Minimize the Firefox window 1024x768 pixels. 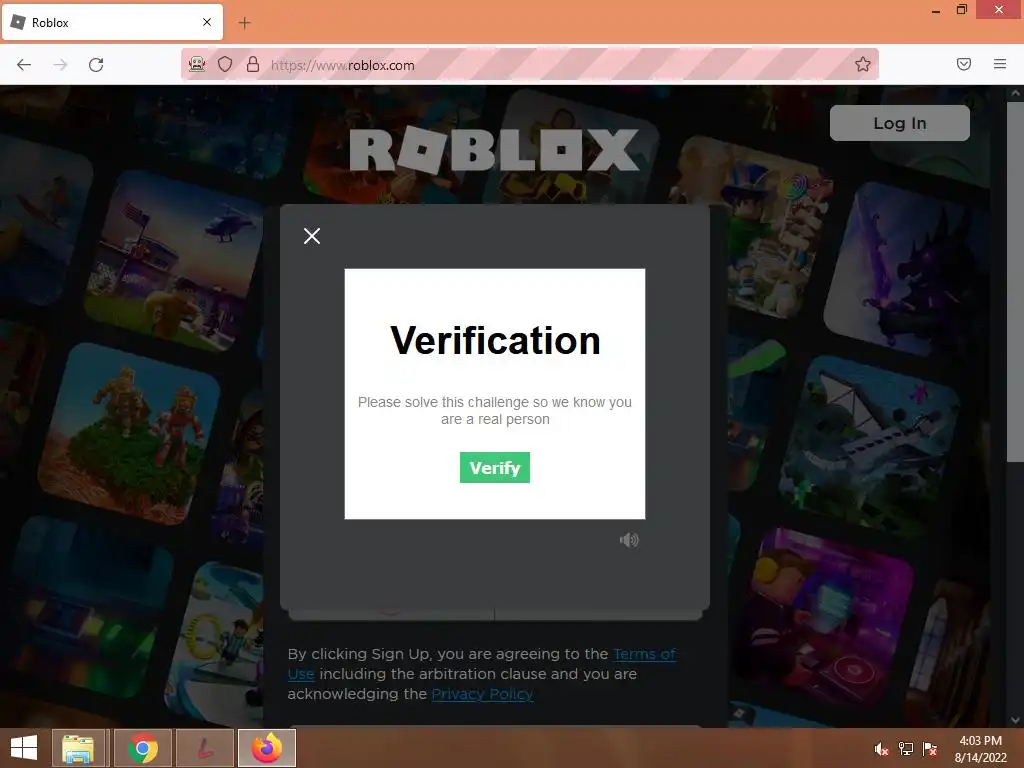click(x=936, y=10)
